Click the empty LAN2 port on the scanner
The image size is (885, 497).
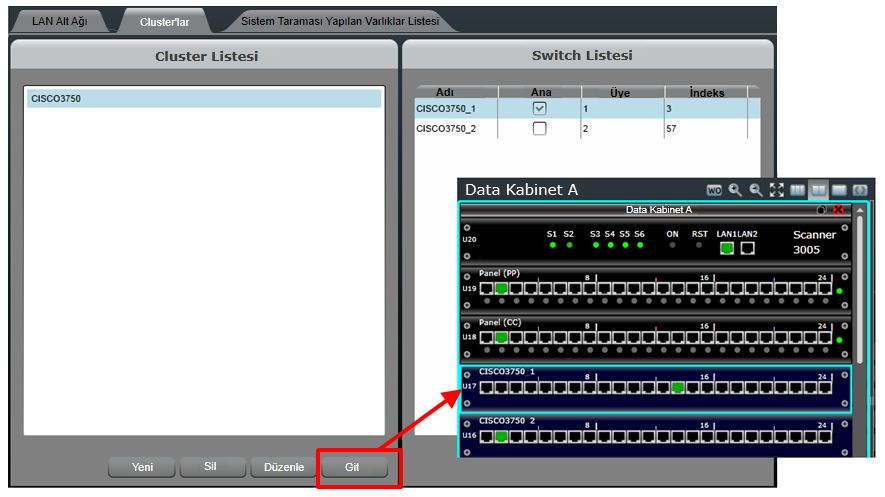point(747,248)
